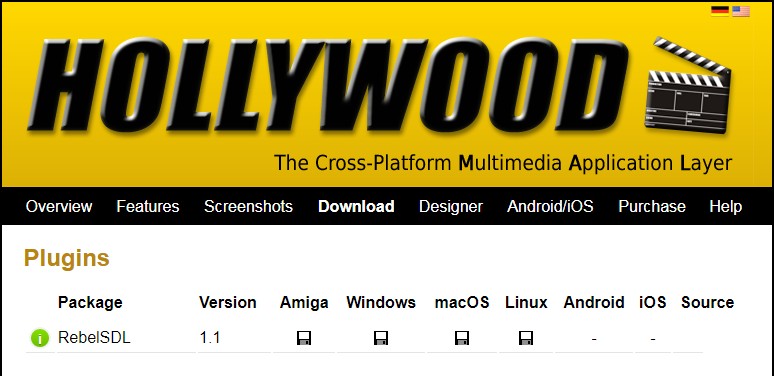774x376 pixels.
Task: Open the Purchase page
Action: pos(652,206)
